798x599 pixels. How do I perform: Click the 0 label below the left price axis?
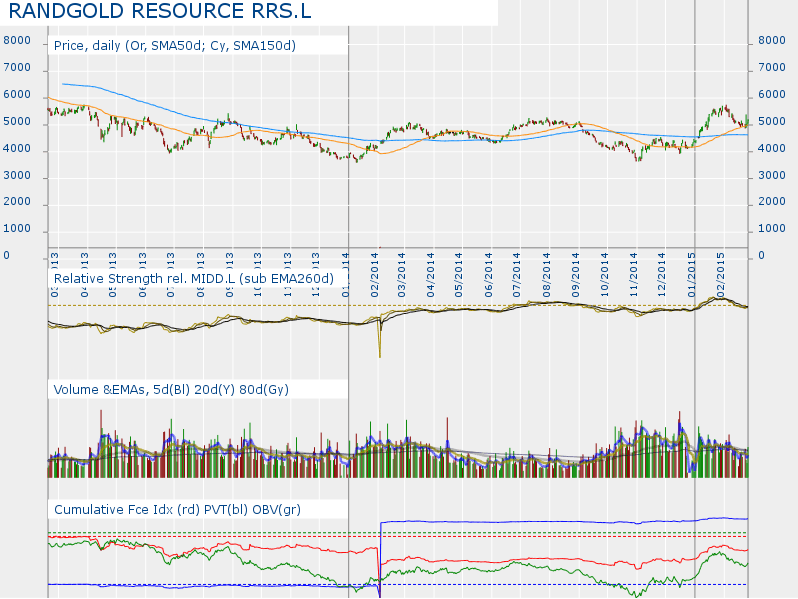6,256
